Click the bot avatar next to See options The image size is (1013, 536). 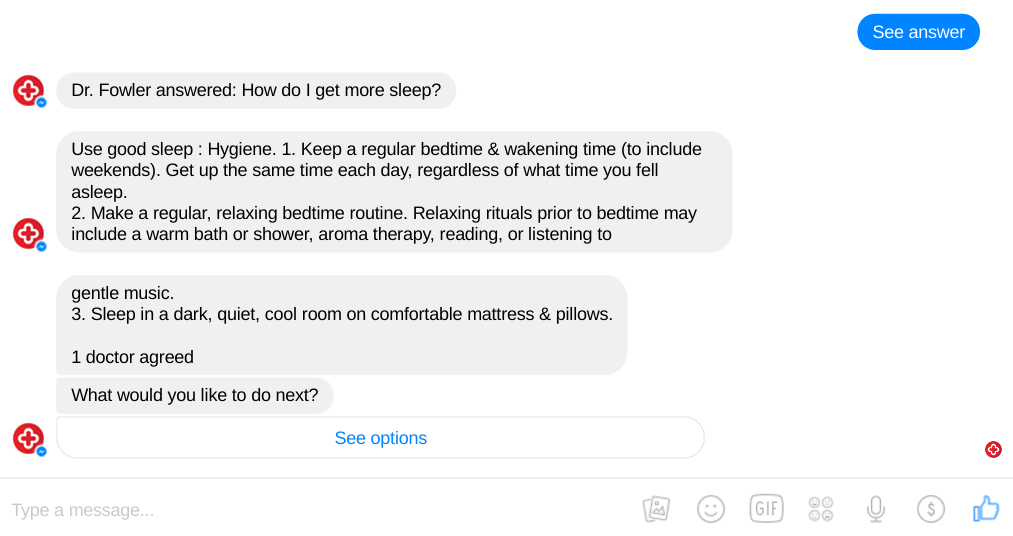[x=29, y=438]
